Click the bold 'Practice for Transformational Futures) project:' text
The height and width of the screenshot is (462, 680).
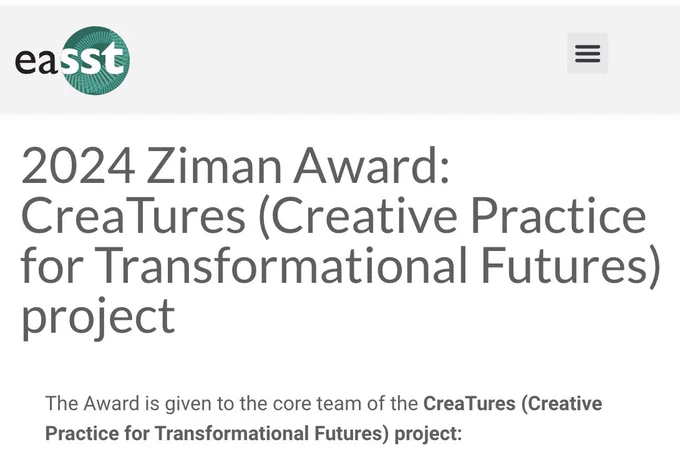pyautogui.click(x=254, y=433)
